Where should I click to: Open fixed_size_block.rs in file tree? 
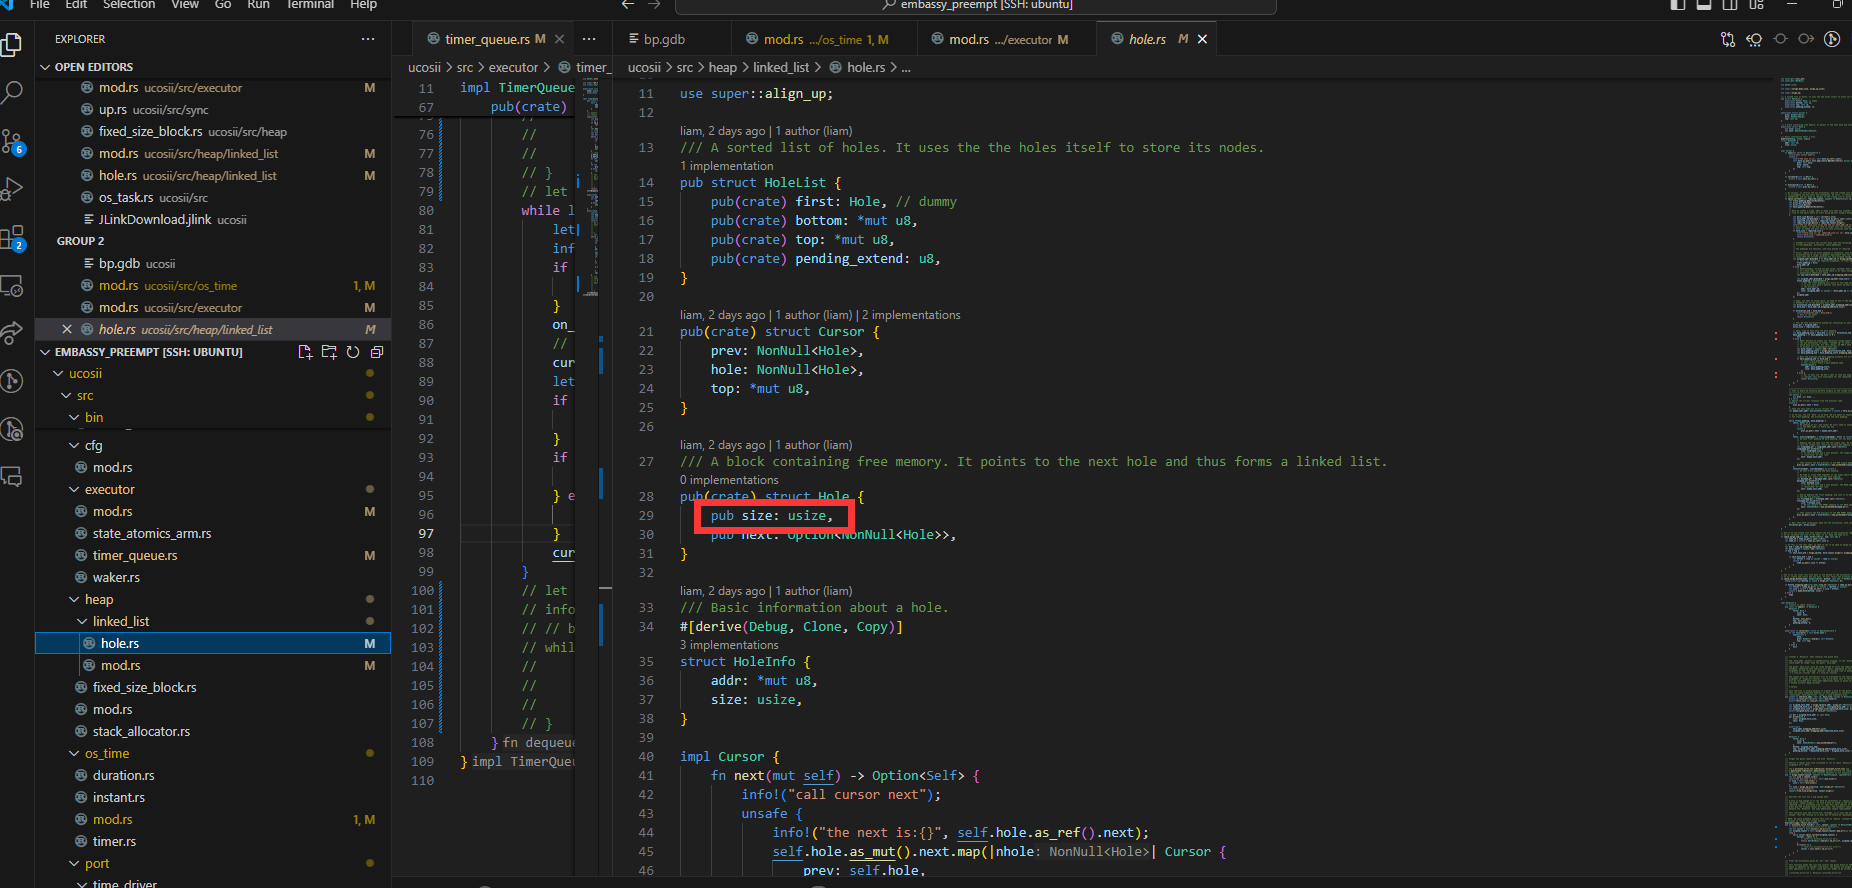(213, 688)
